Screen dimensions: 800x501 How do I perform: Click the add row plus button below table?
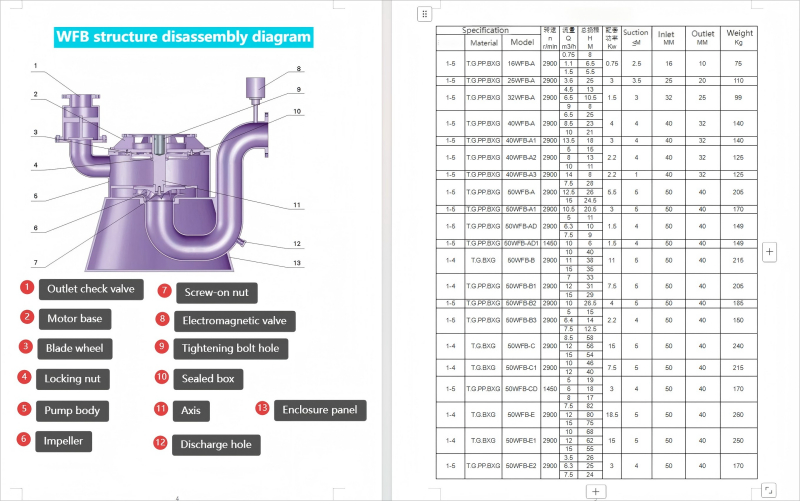click(x=595, y=491)
